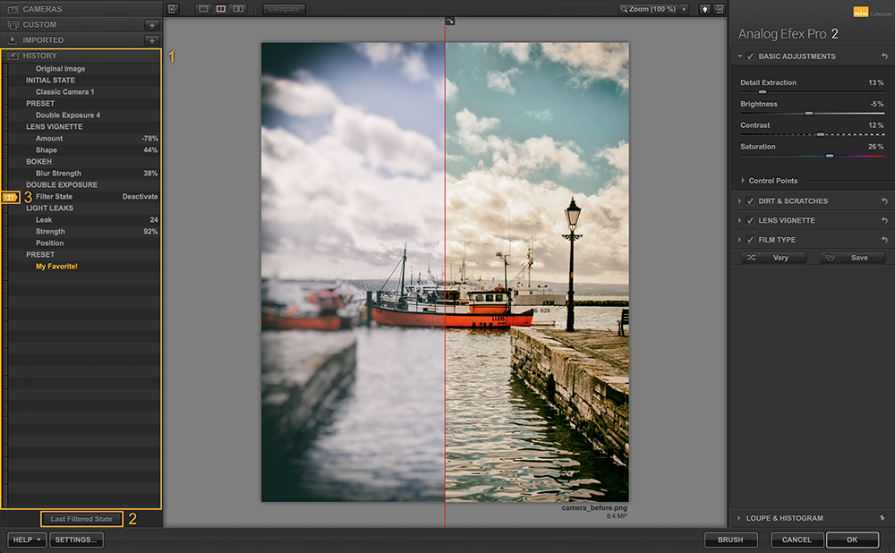
Task: Click the Imported section plus button
Action: click(151, 41)
